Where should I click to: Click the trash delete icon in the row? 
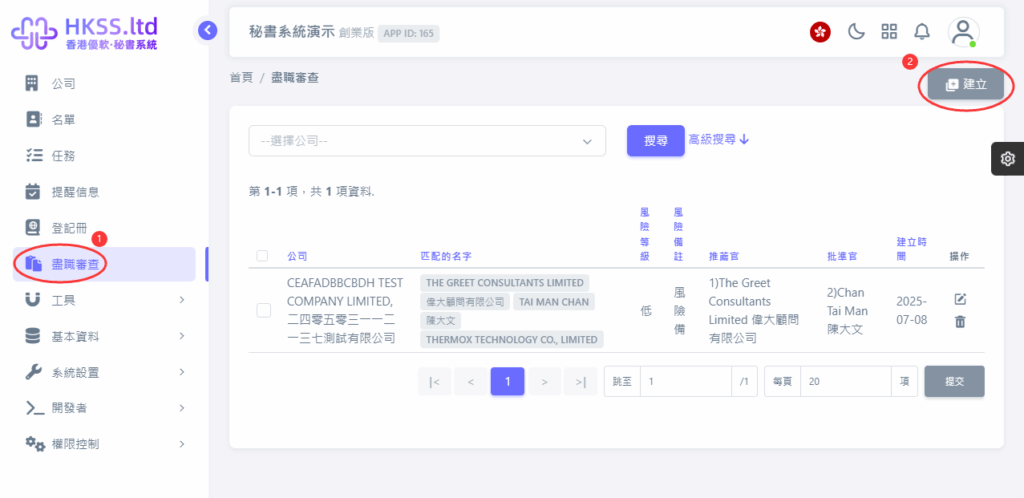(960, 322)
